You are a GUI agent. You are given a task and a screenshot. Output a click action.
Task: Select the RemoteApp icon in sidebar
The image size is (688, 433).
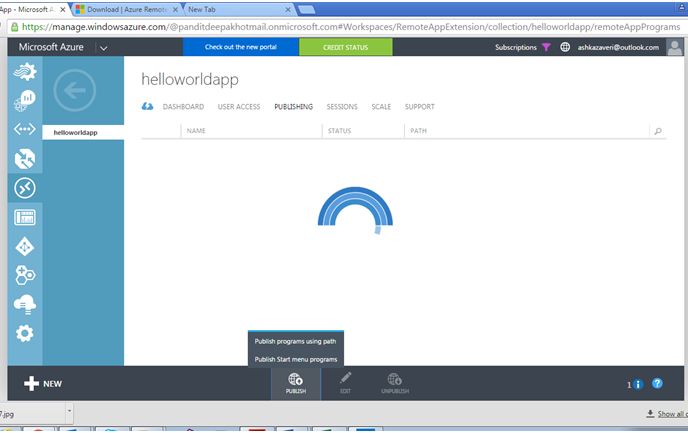point(25,188)
